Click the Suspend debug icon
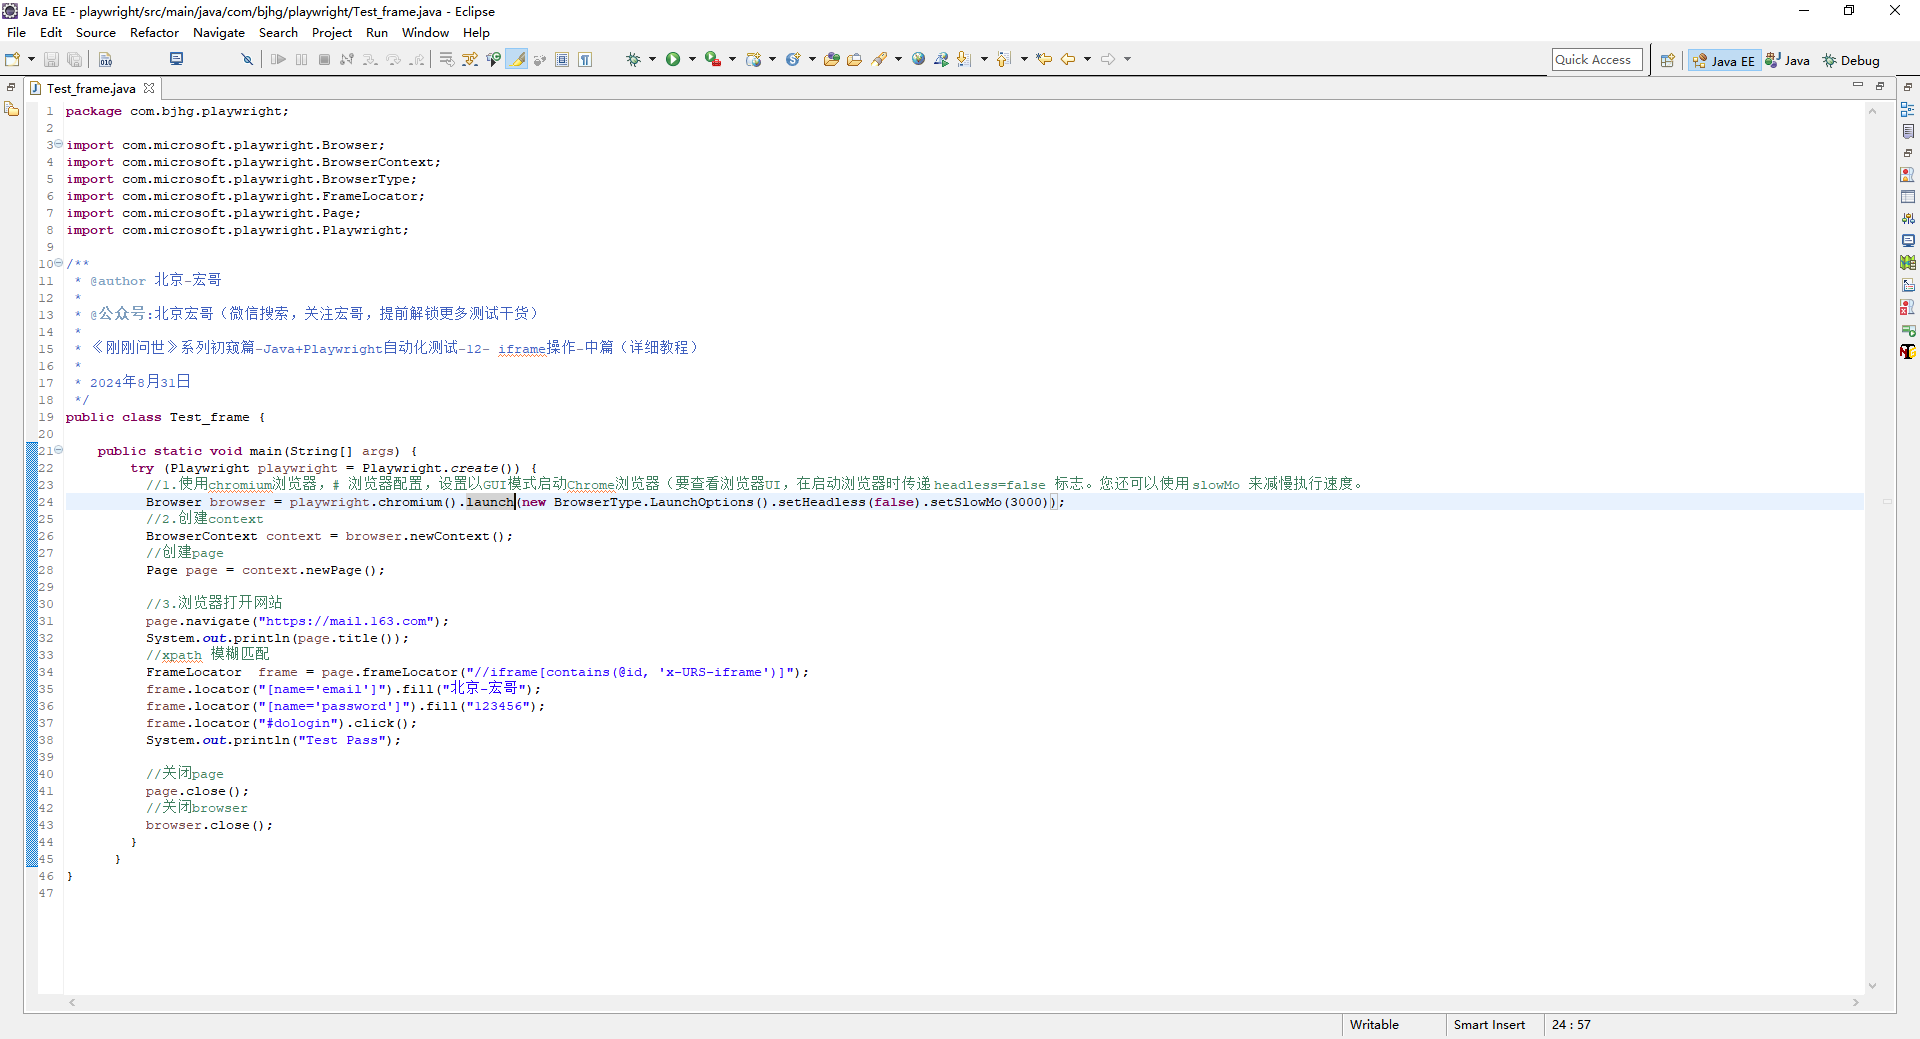The width and height of the screenshot is (1920, 1039). click(x=301, y=60)
